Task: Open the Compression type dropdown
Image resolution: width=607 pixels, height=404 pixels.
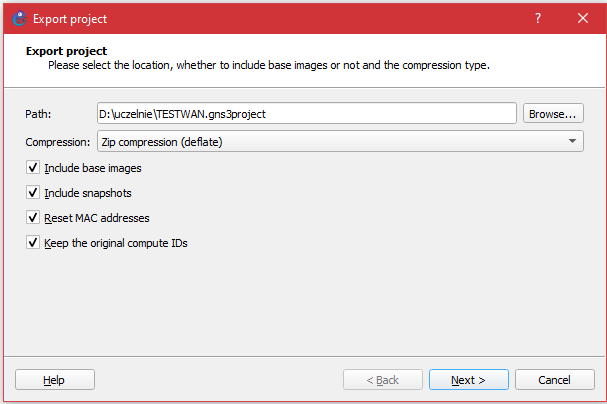Action: point(340,142)
